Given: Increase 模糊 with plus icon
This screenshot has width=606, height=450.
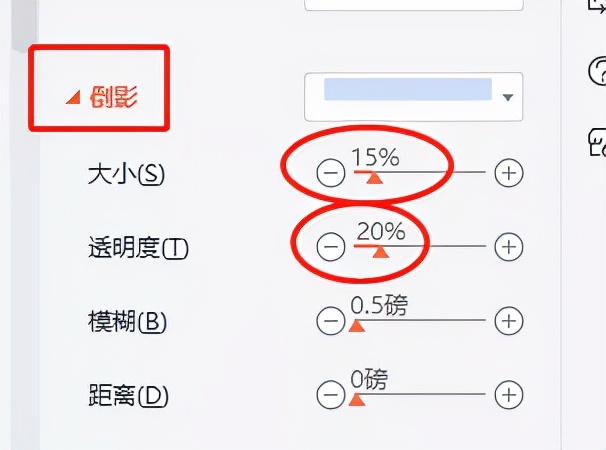Looking at the screenshot, I should click(x=509, y=320).
